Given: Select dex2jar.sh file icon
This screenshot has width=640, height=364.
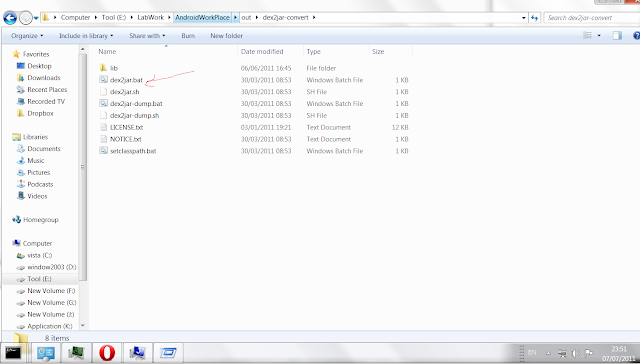Looking at the screenshot, I should tap(103, 91).
